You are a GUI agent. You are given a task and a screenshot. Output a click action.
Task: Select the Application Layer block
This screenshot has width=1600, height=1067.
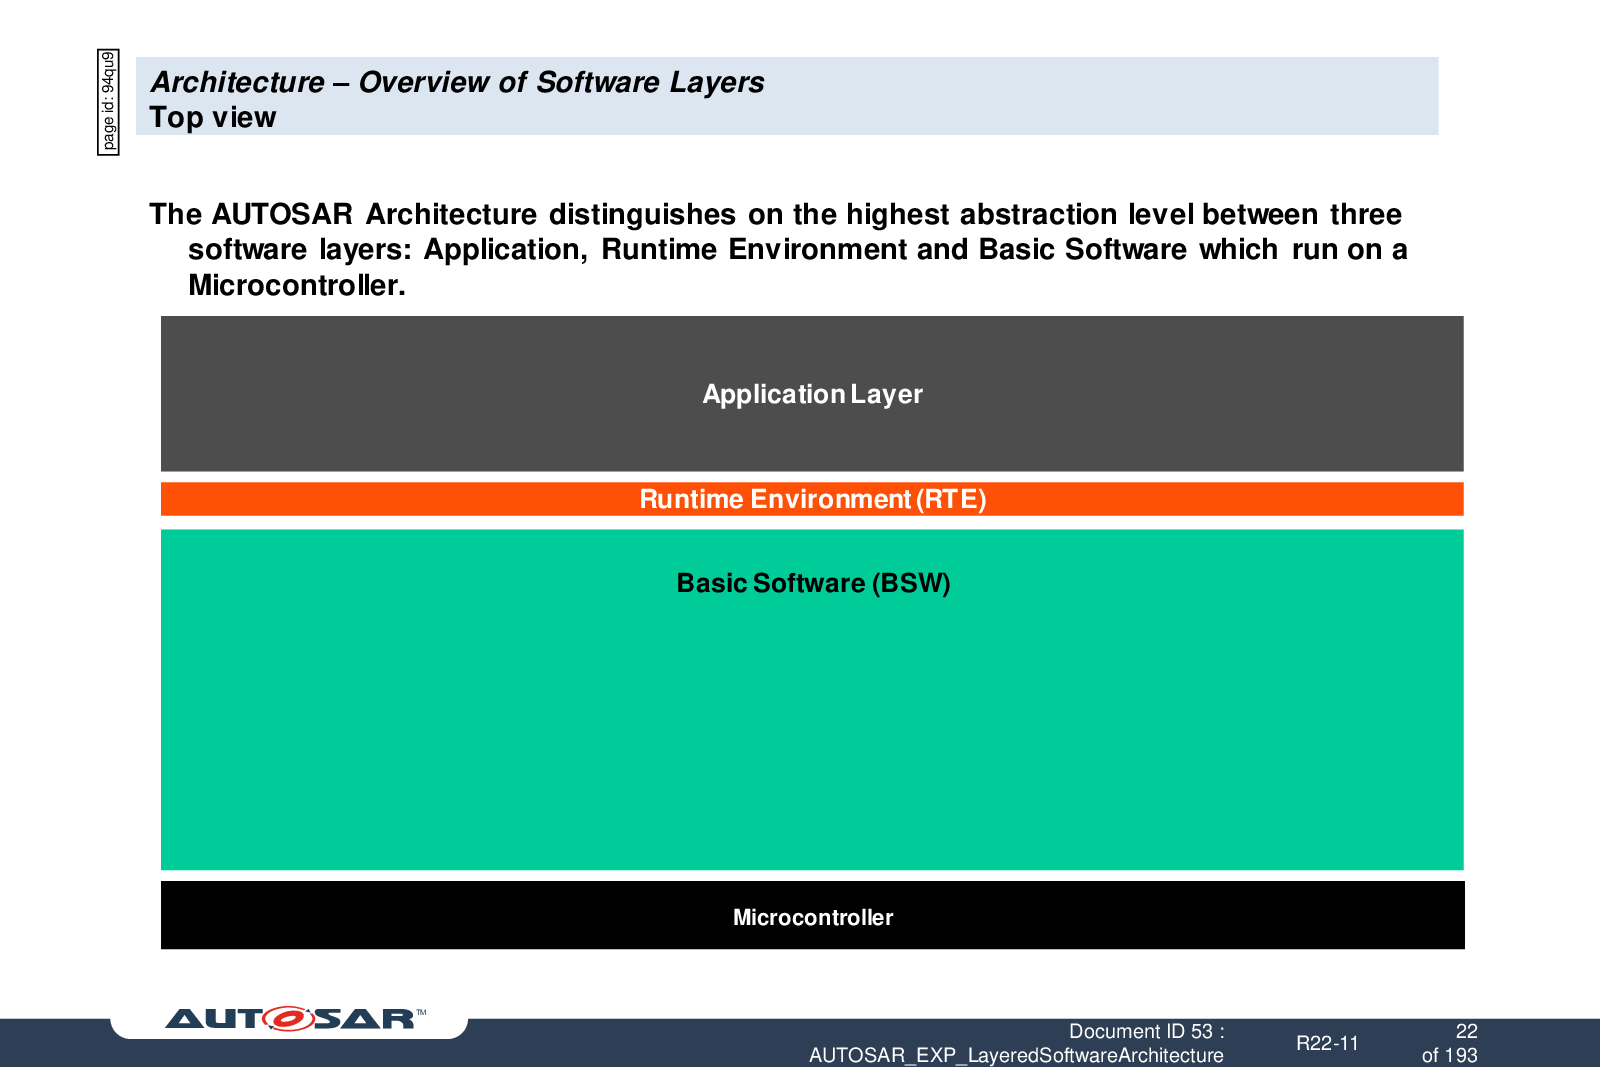812,394
